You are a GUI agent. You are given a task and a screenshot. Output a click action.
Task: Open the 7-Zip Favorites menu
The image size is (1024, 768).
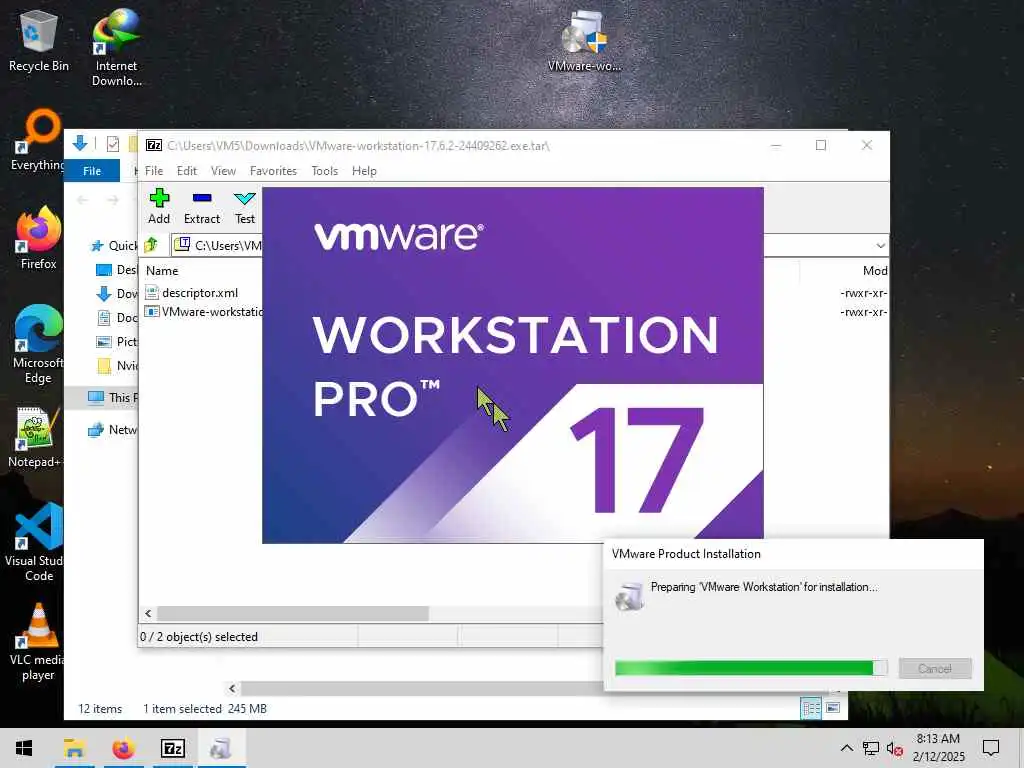click(x=273, y=170)
